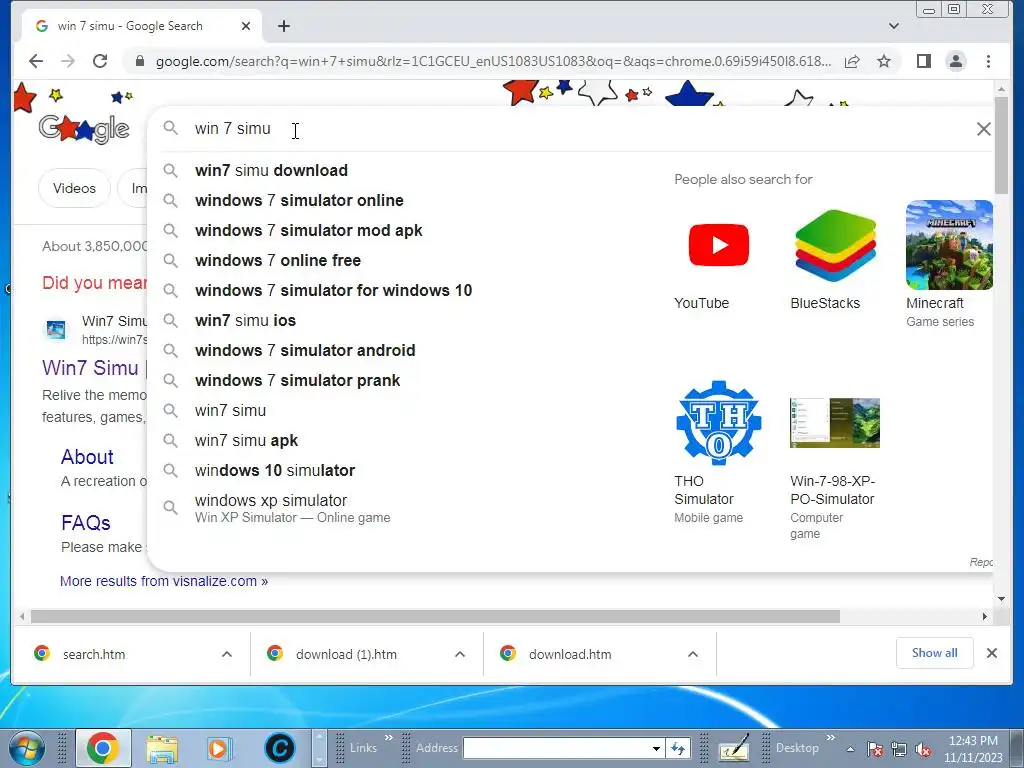Screen dimensions: 1024x768
Task: Click the vertical page scrollbar thumb
Action: (1001, 145)
